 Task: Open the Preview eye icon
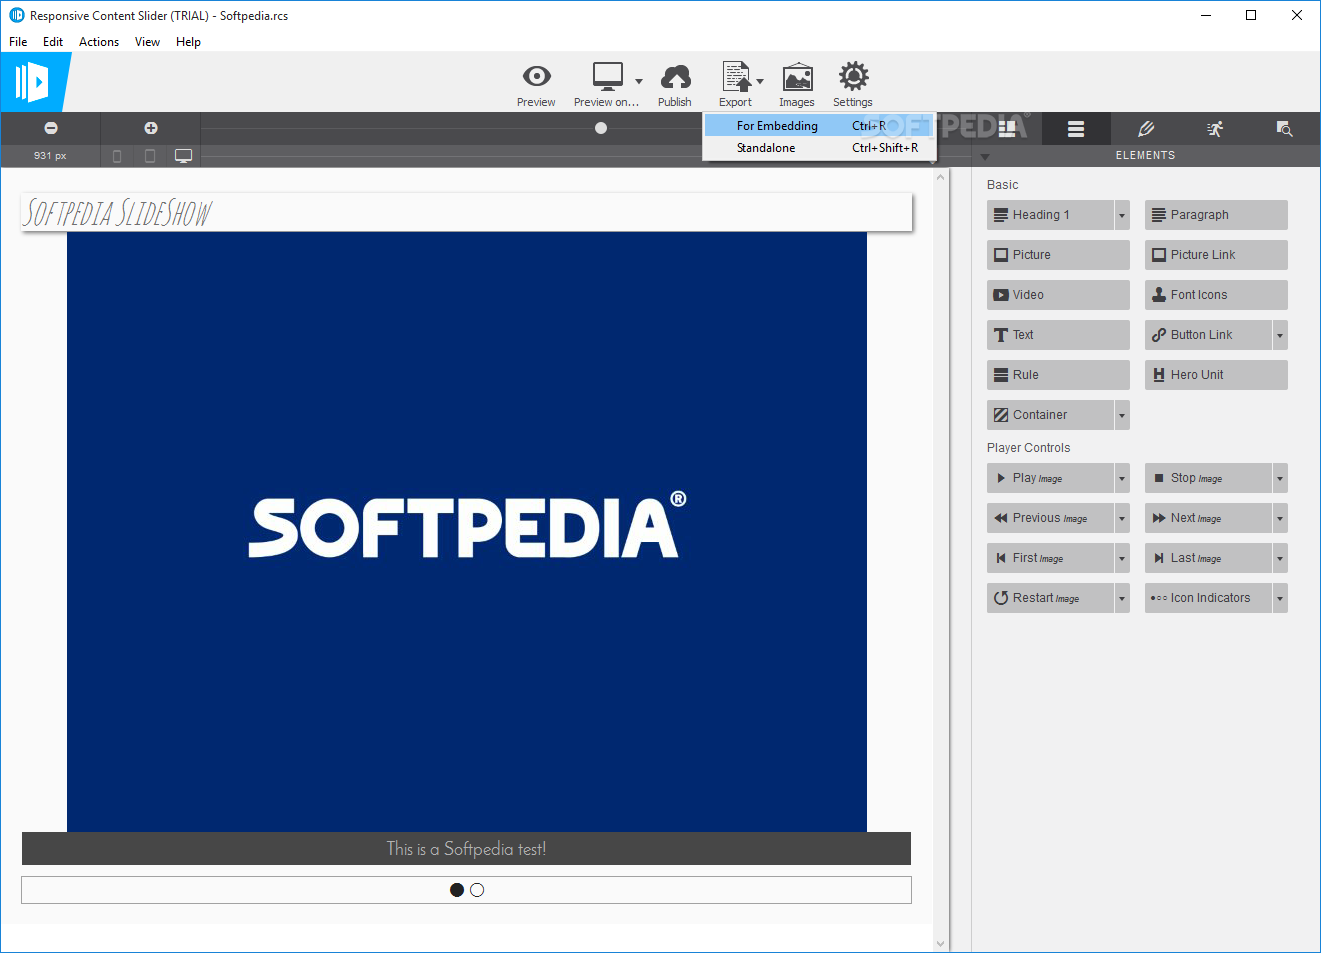pos(536,77)
